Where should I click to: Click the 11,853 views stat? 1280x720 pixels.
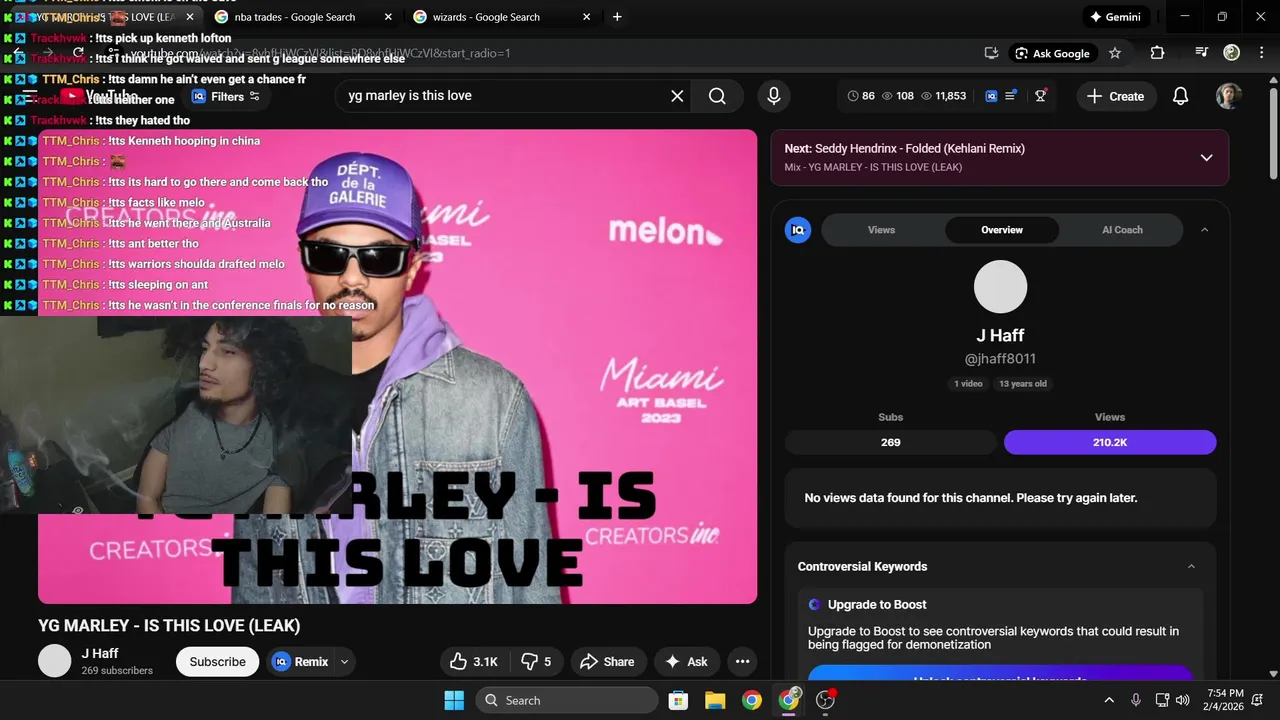click(943, 96)
